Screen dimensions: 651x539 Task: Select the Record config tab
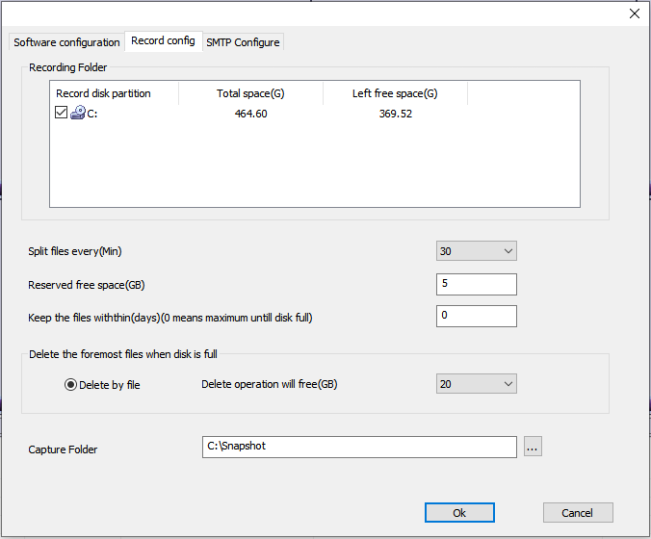tap(163, 41)
